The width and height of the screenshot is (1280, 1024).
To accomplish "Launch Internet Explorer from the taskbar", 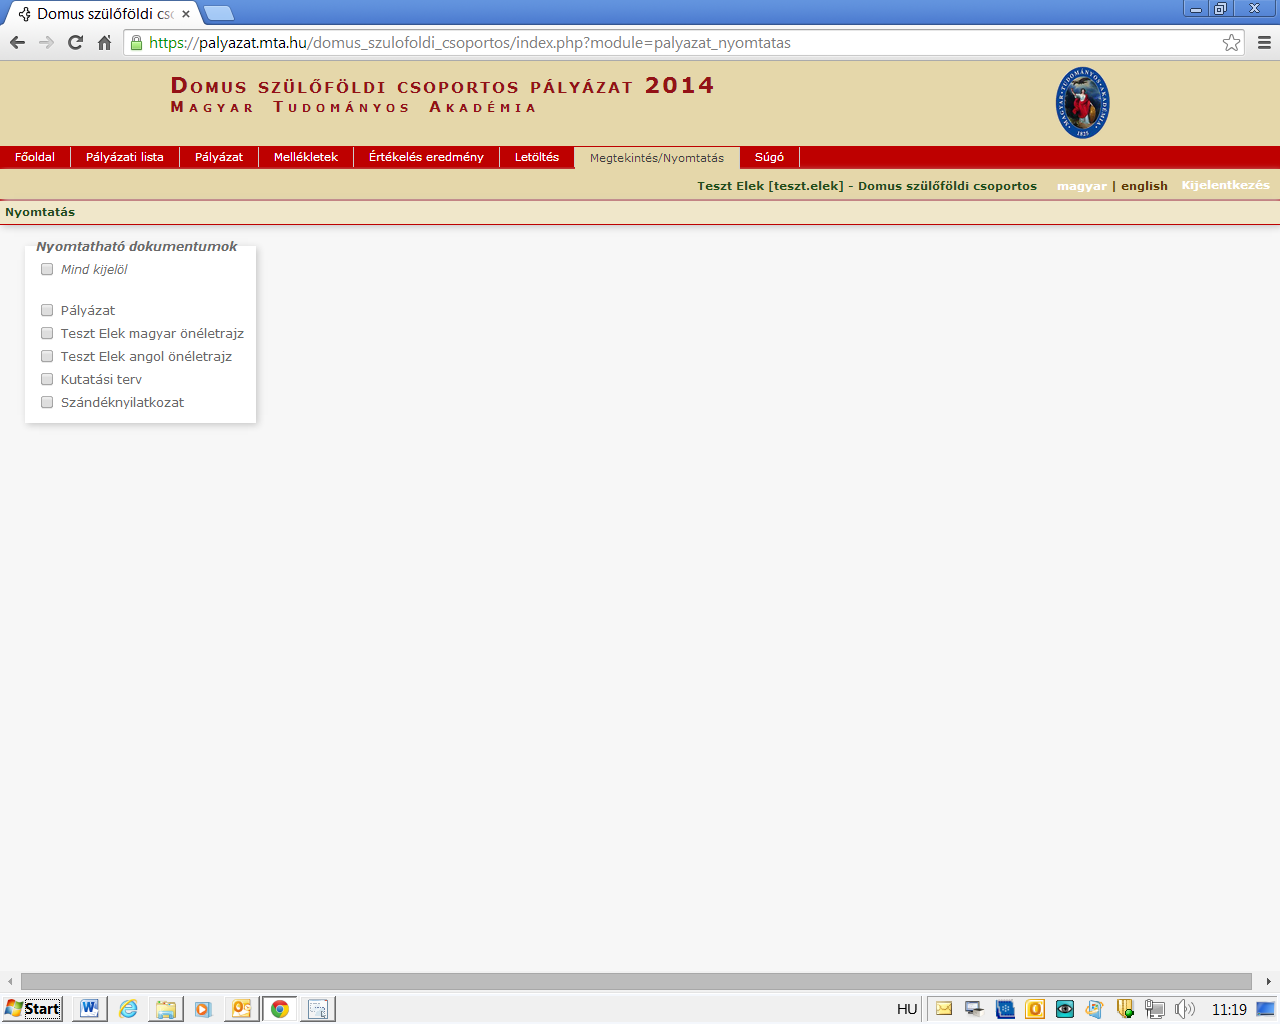I will pos(128,1008).
